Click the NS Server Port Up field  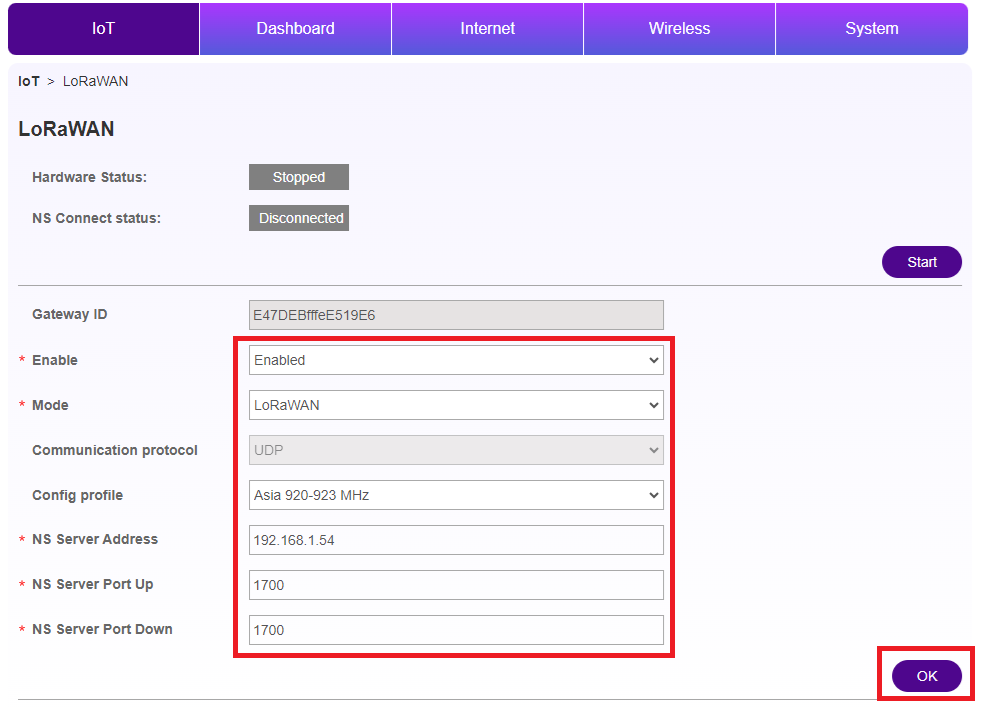tap(456, 585)
